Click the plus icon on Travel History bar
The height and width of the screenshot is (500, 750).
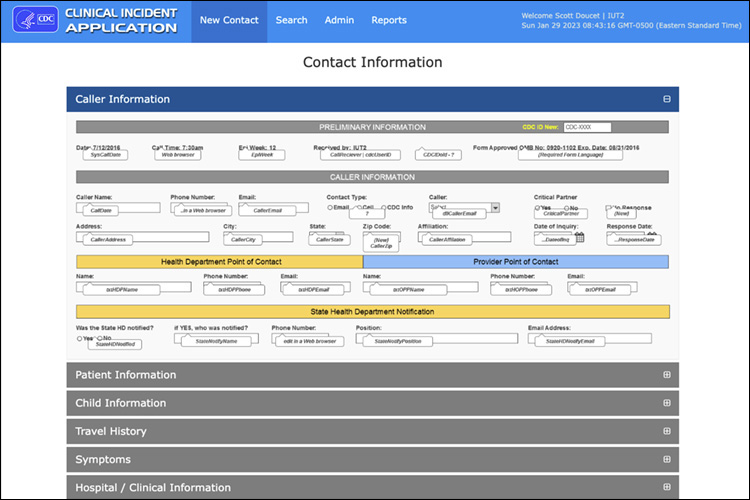pos(666,431)
